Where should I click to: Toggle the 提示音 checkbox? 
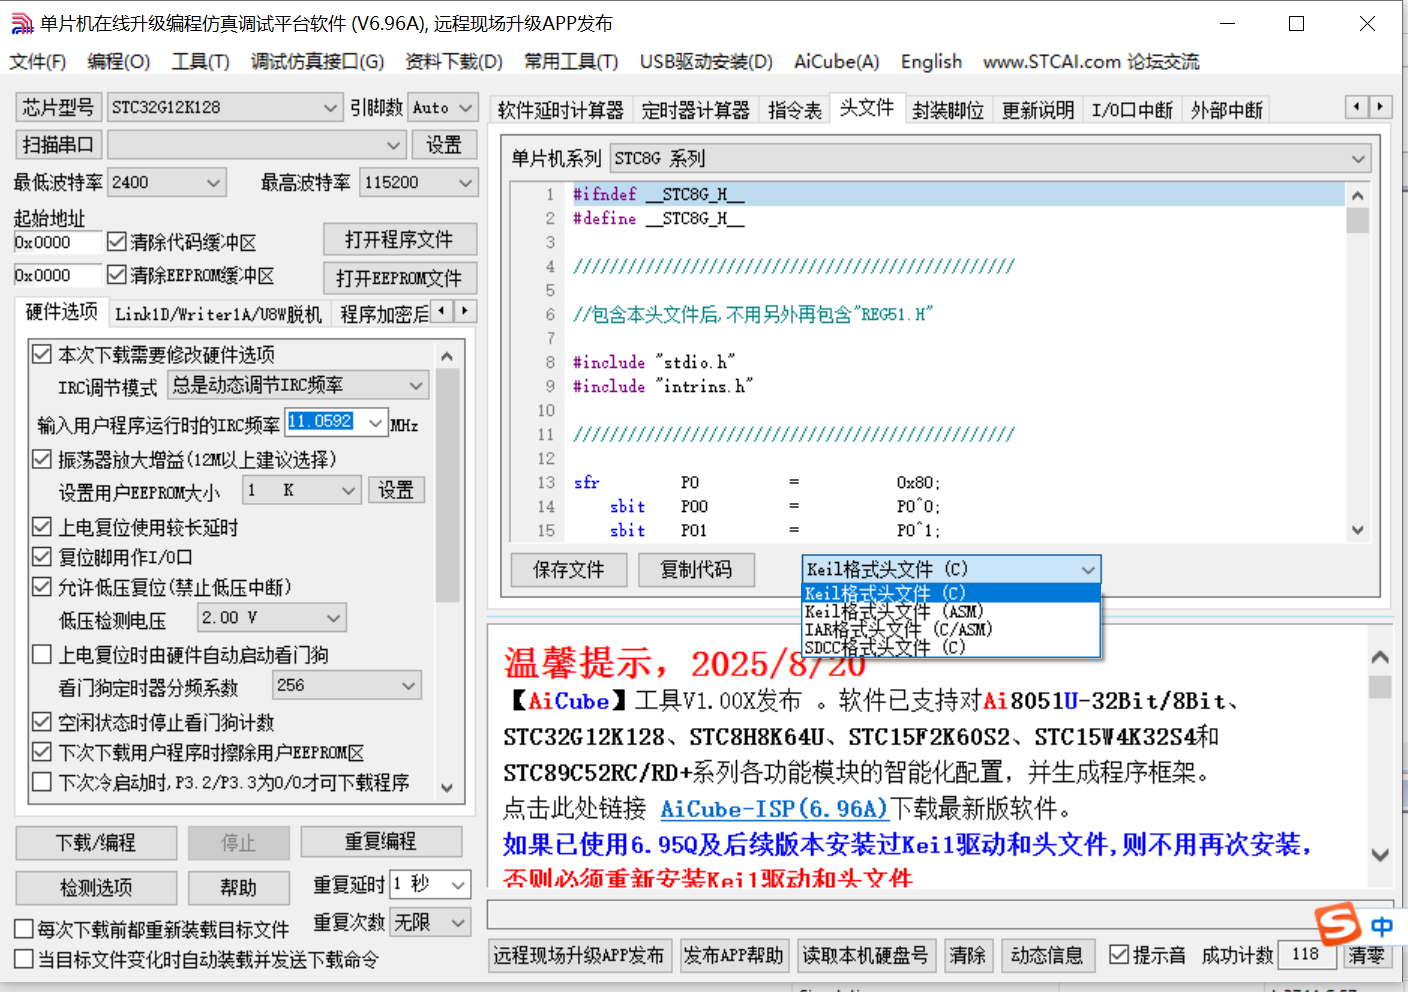click(x=1121, y=955)
